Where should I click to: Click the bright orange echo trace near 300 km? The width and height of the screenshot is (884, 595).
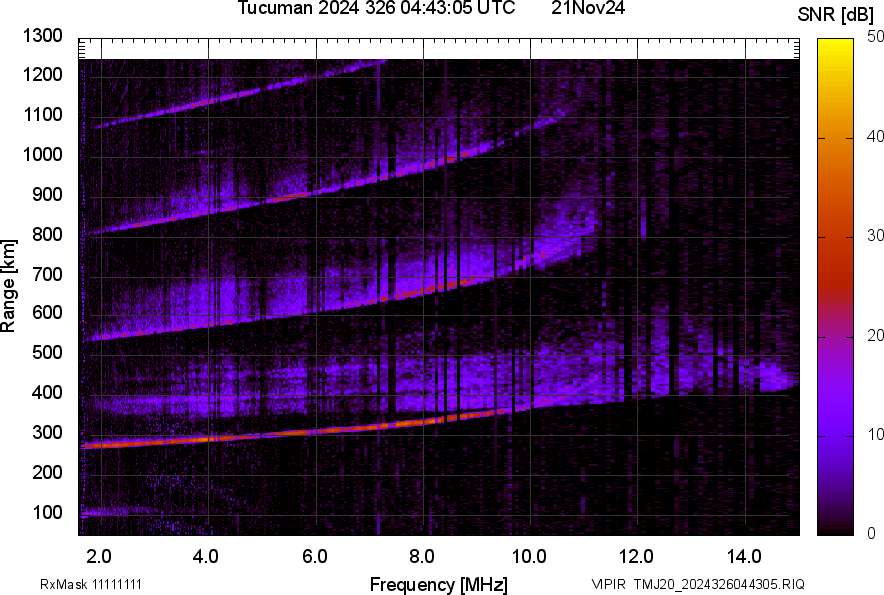[300, 434]
